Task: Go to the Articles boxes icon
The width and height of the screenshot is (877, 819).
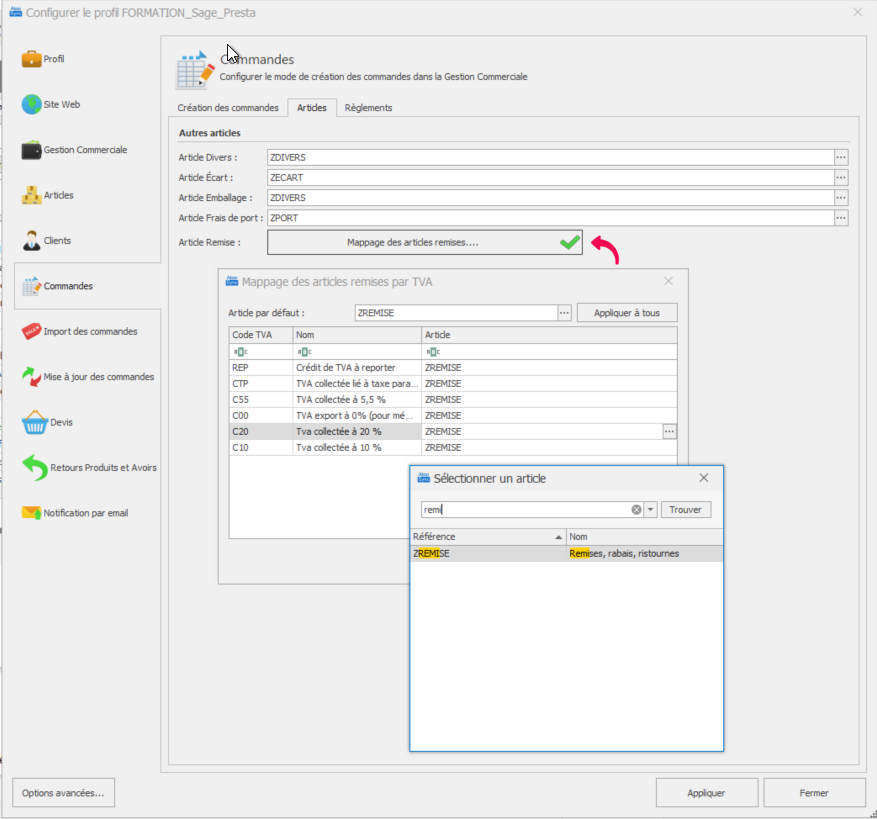Action: tap(31, 195)
